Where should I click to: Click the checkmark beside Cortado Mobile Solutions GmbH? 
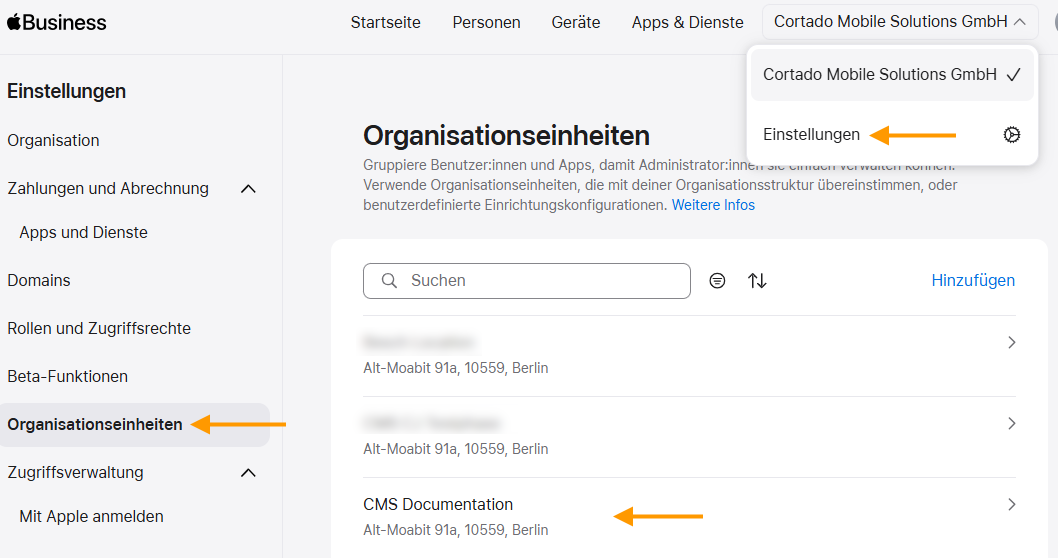[x=1013, y=75]
